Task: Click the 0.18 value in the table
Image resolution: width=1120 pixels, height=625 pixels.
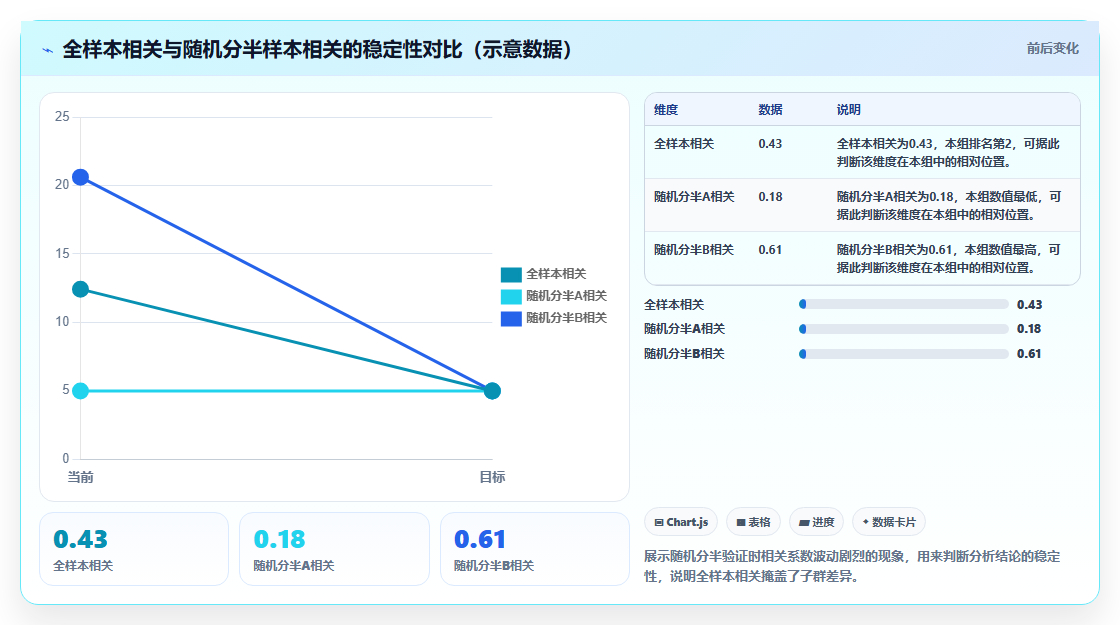Action: coord(770,196)
